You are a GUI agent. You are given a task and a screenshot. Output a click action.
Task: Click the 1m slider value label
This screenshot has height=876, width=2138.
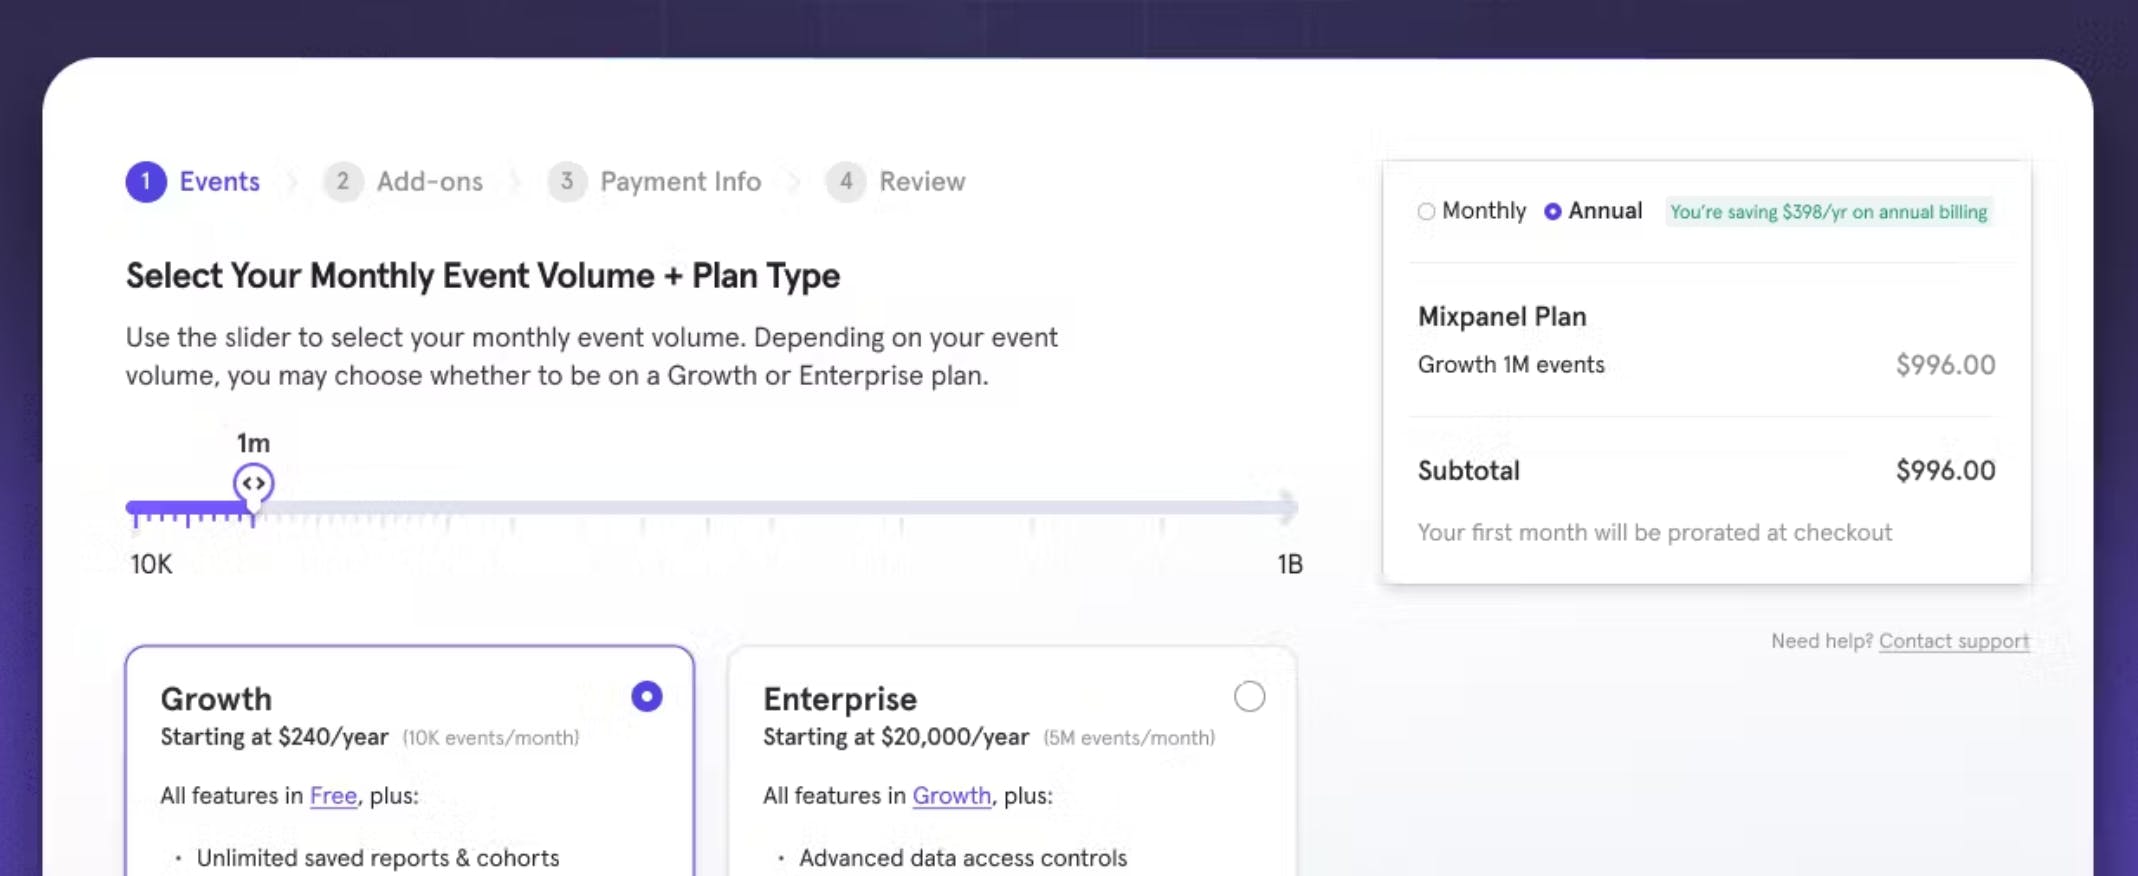(253, 442)
